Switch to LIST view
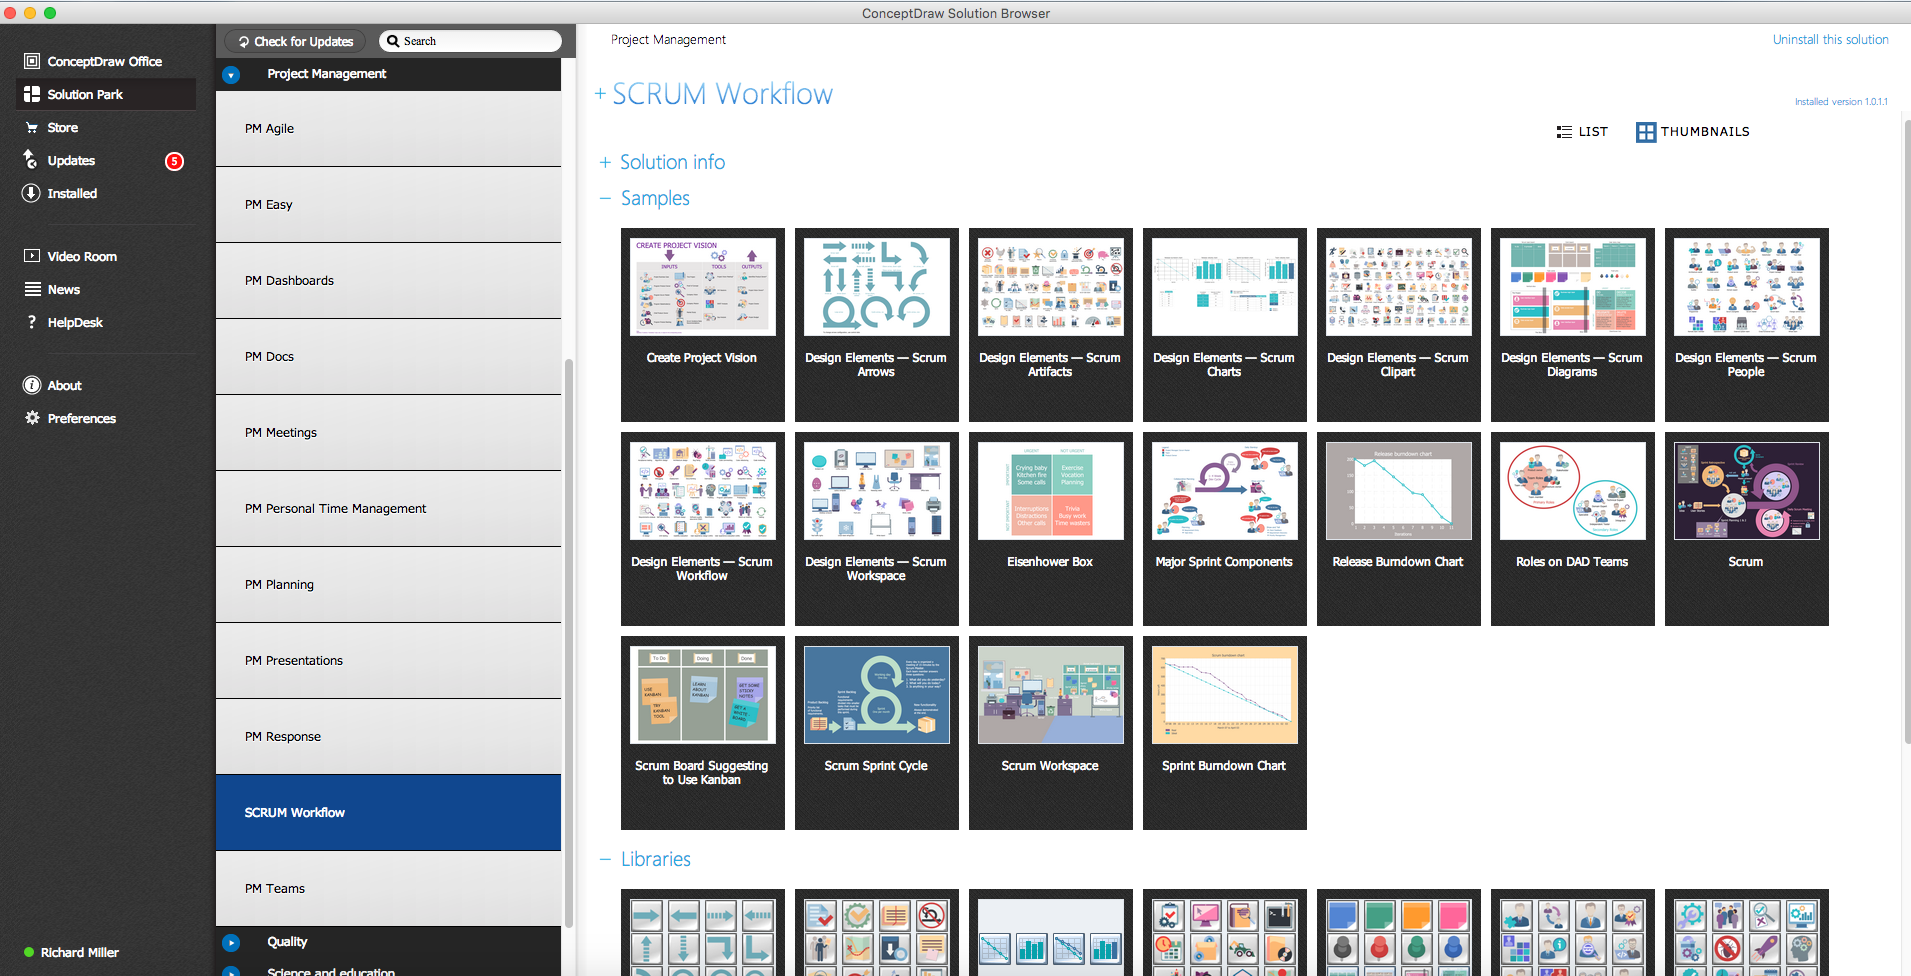Viewport: 1911px width, 976px height. [x=1582, y=132]
